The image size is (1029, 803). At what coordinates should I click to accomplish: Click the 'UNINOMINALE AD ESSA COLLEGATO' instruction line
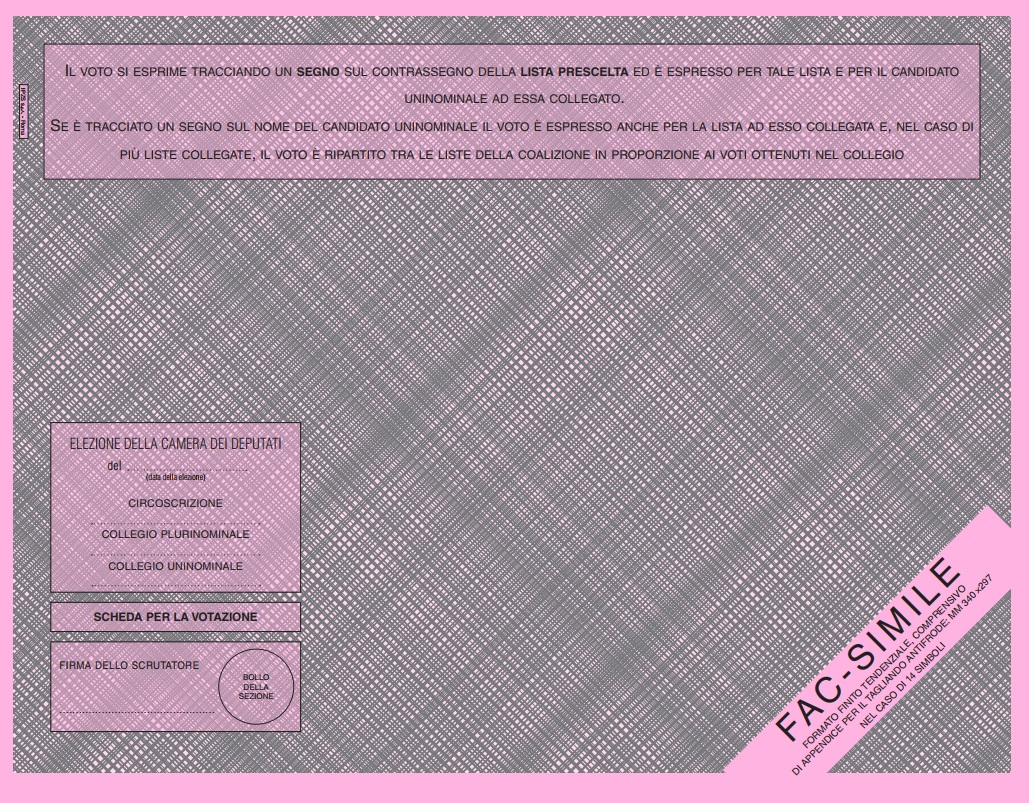pyautogui.click(x=512, y=99)
